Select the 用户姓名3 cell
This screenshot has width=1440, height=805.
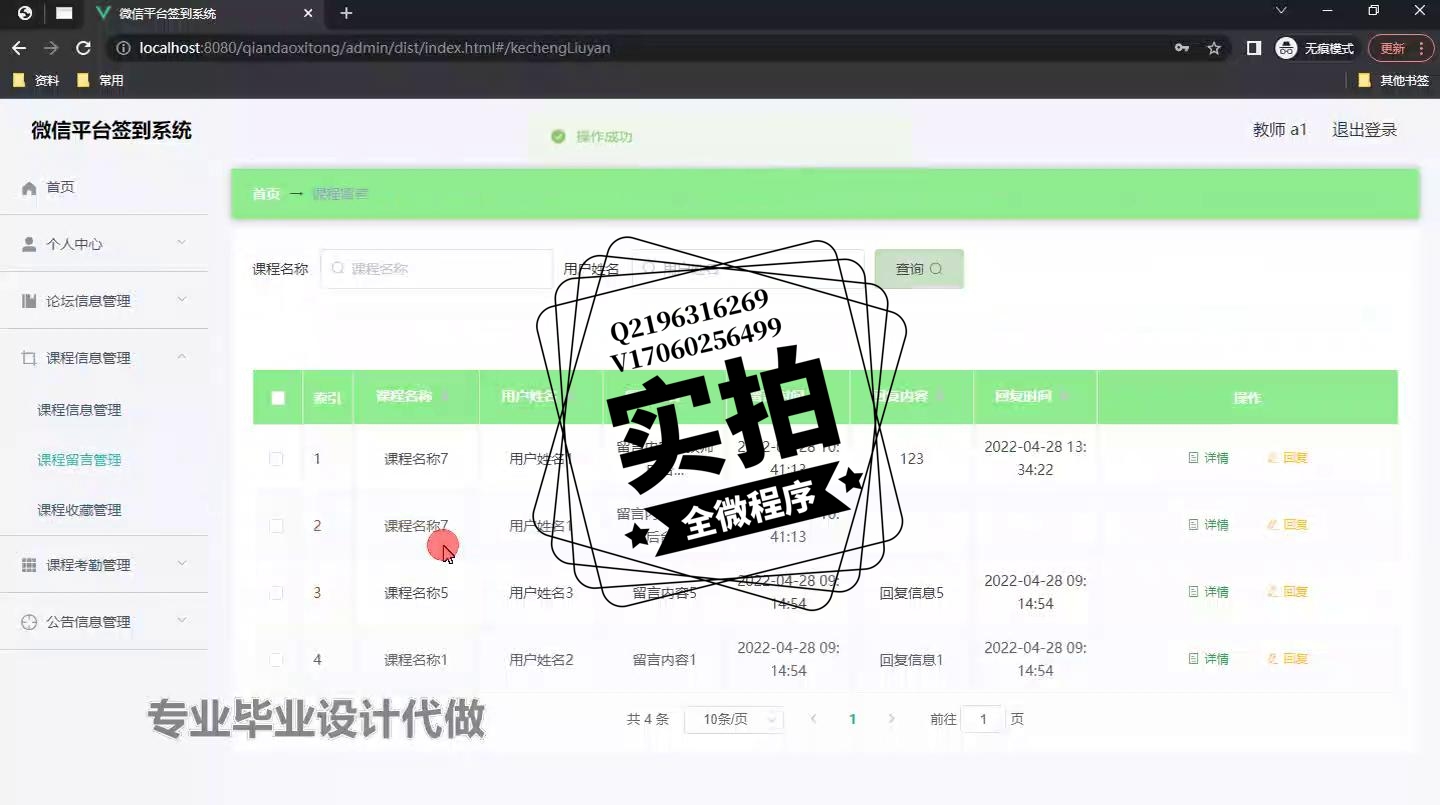[541, 593]
